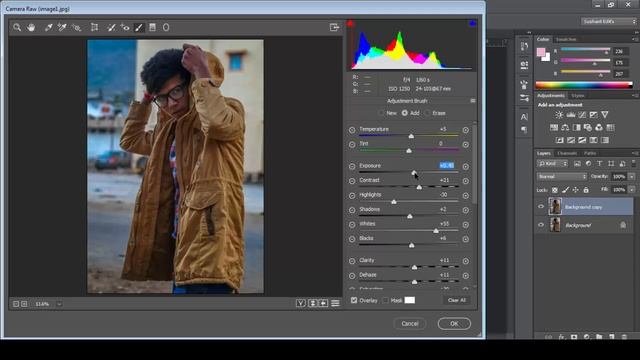Select the Spot Removal tool

tap(111, 27)
